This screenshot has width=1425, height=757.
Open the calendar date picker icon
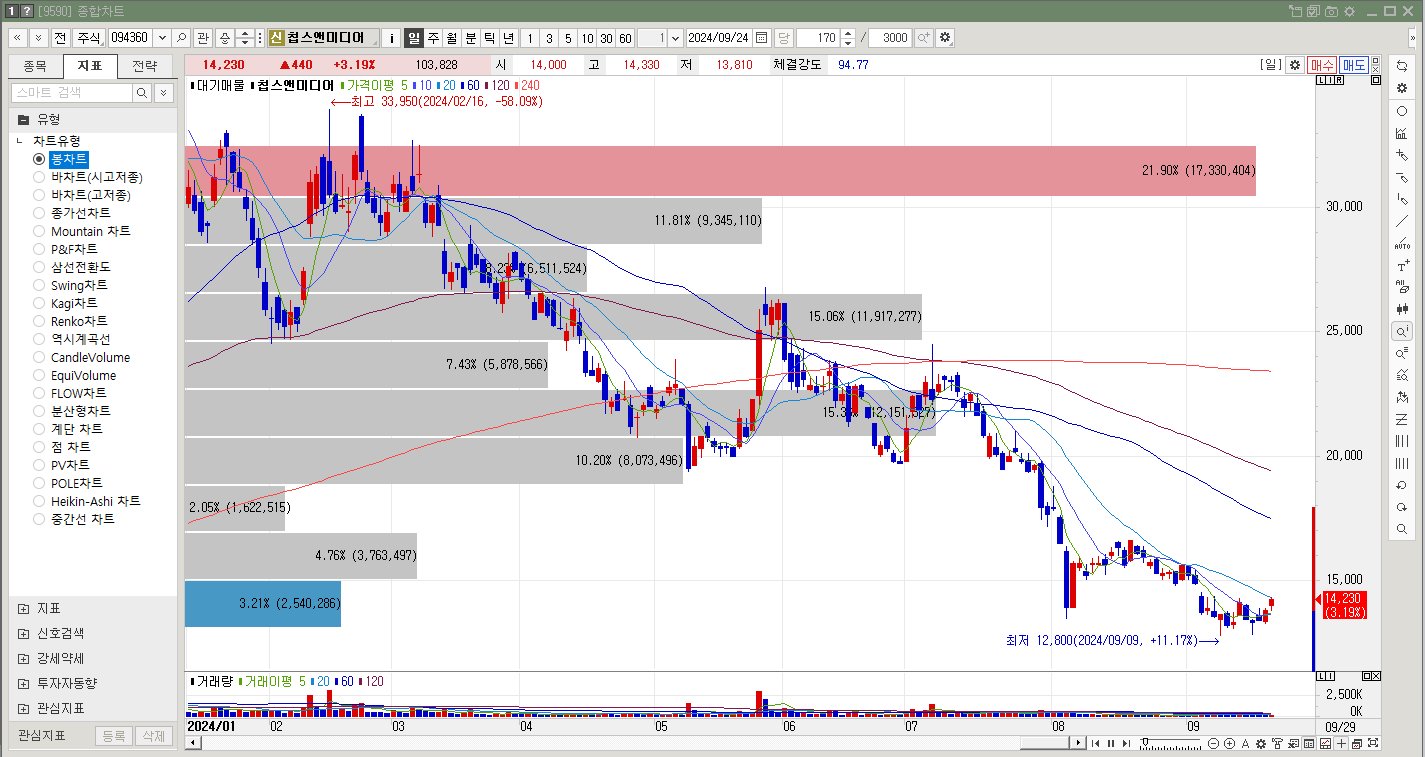(x=762, y=38)
